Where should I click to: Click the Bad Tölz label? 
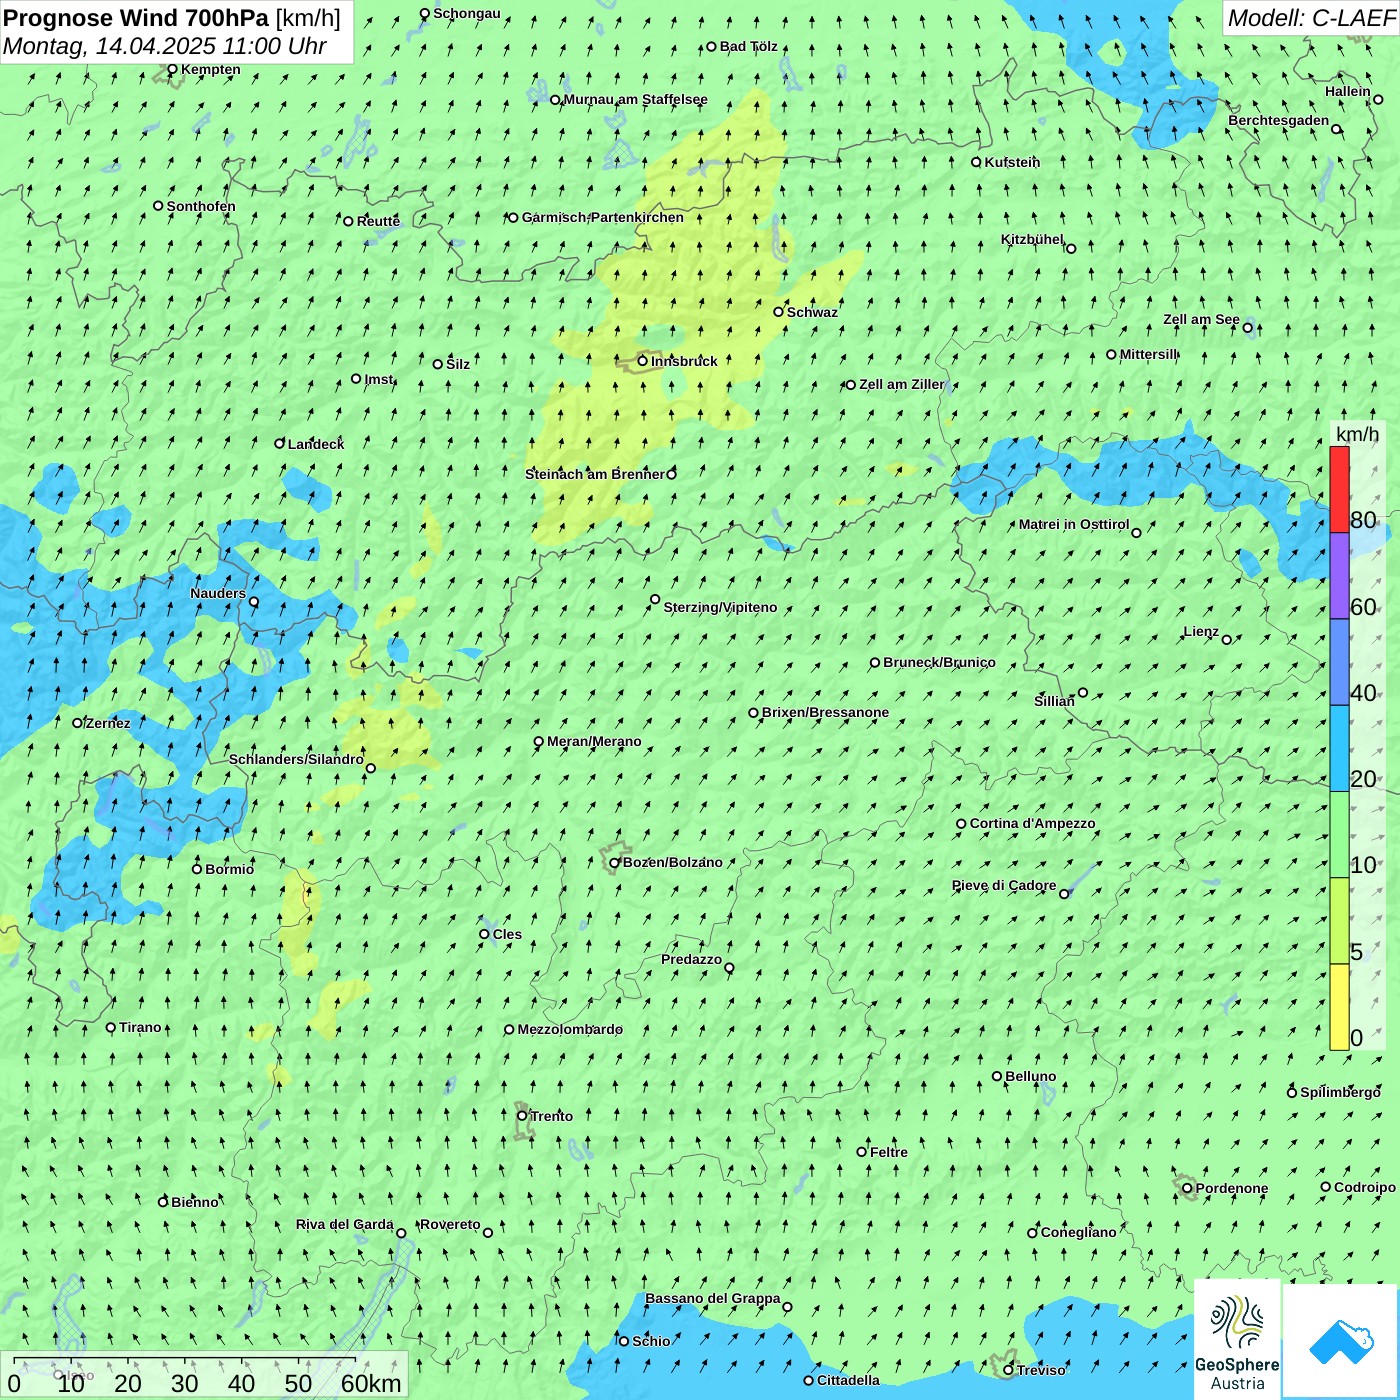point(748,46)
